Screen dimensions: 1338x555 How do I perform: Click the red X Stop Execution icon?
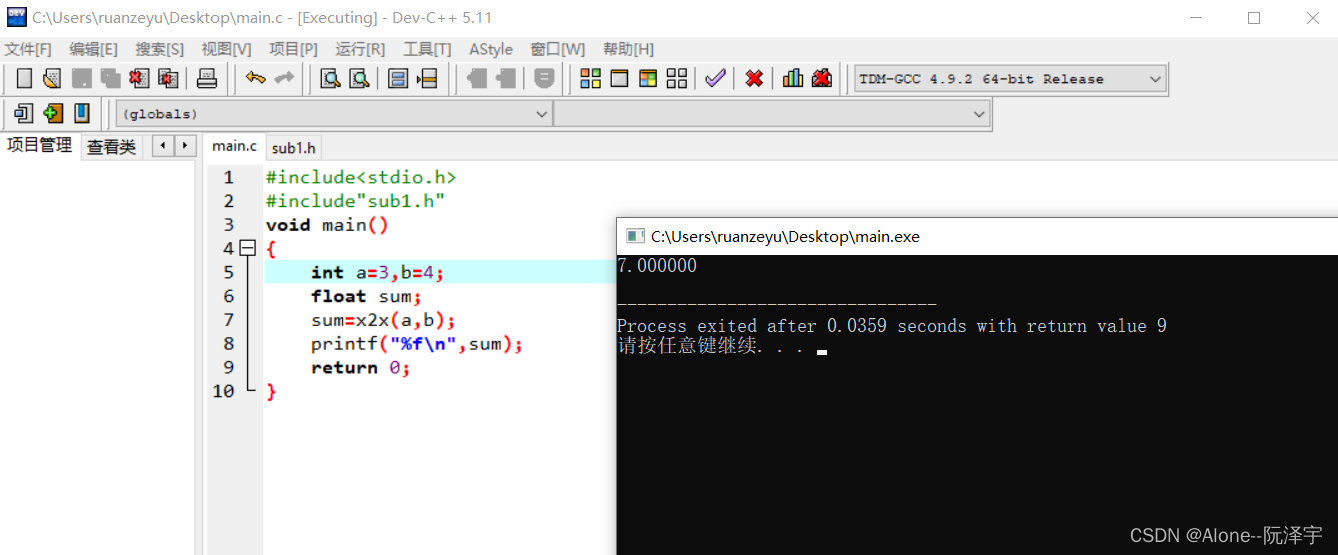pyautogui.click(x=754, y=78)
